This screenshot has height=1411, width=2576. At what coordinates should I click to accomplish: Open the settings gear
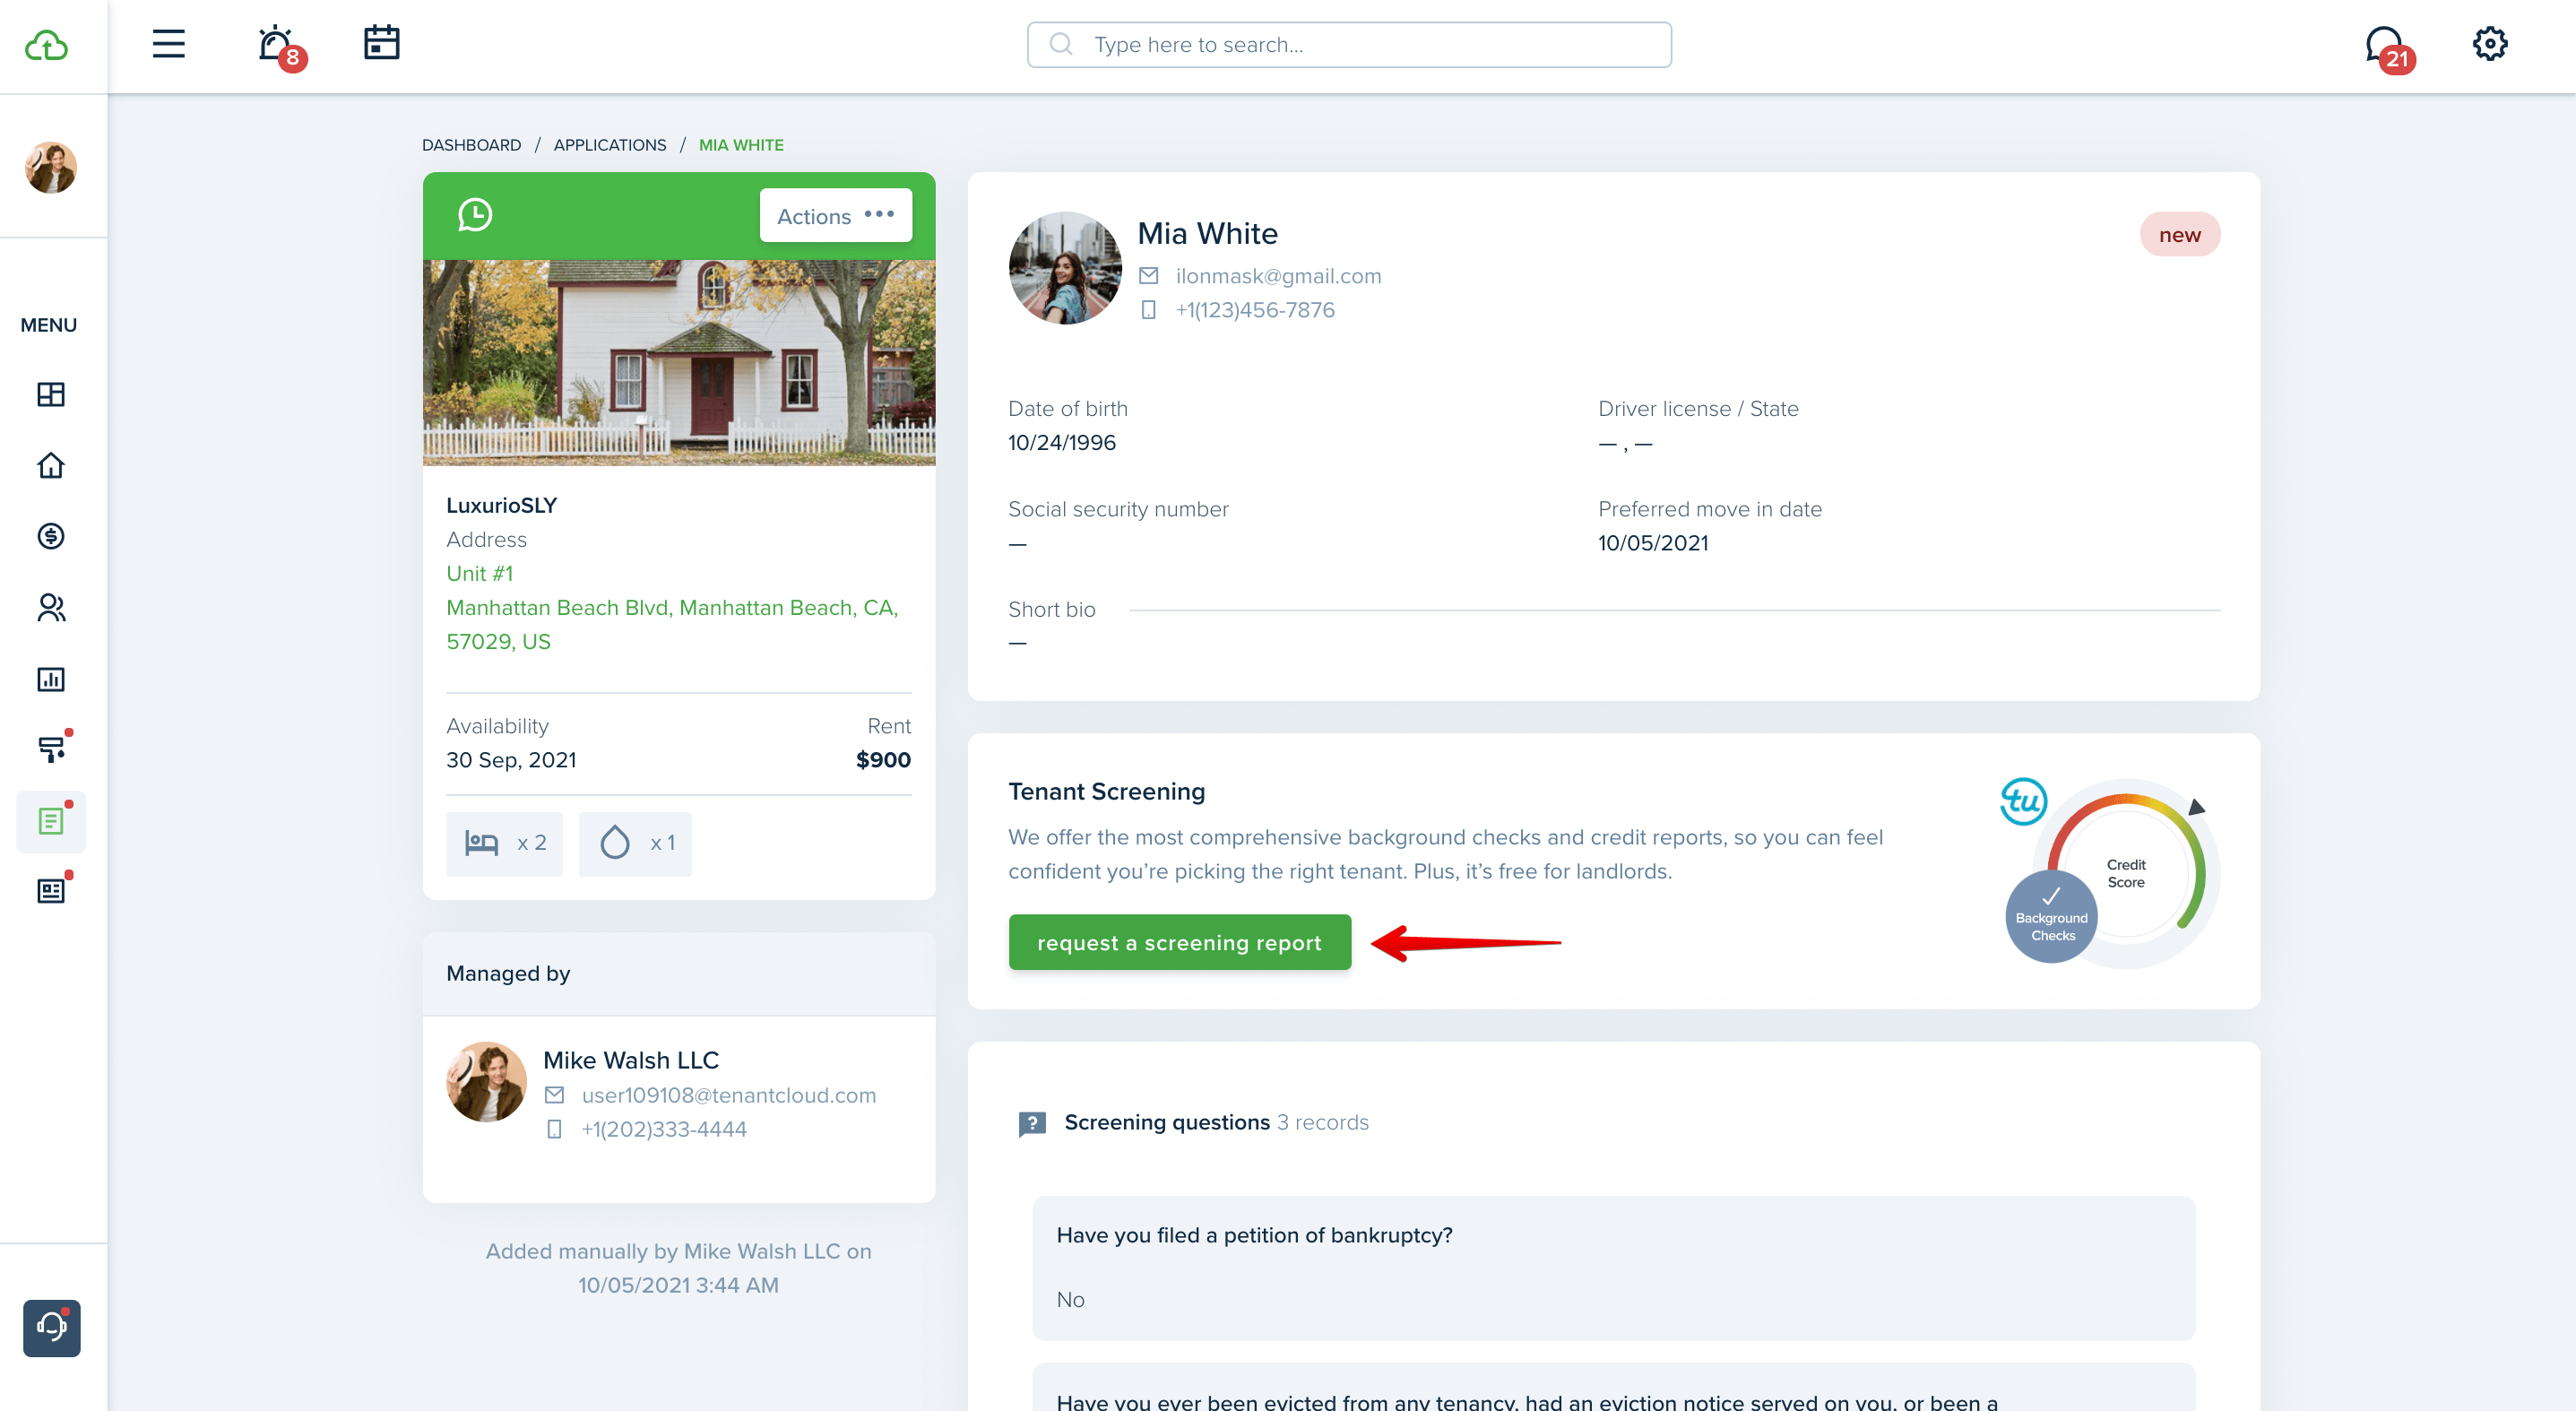(x=2490, y=44)
